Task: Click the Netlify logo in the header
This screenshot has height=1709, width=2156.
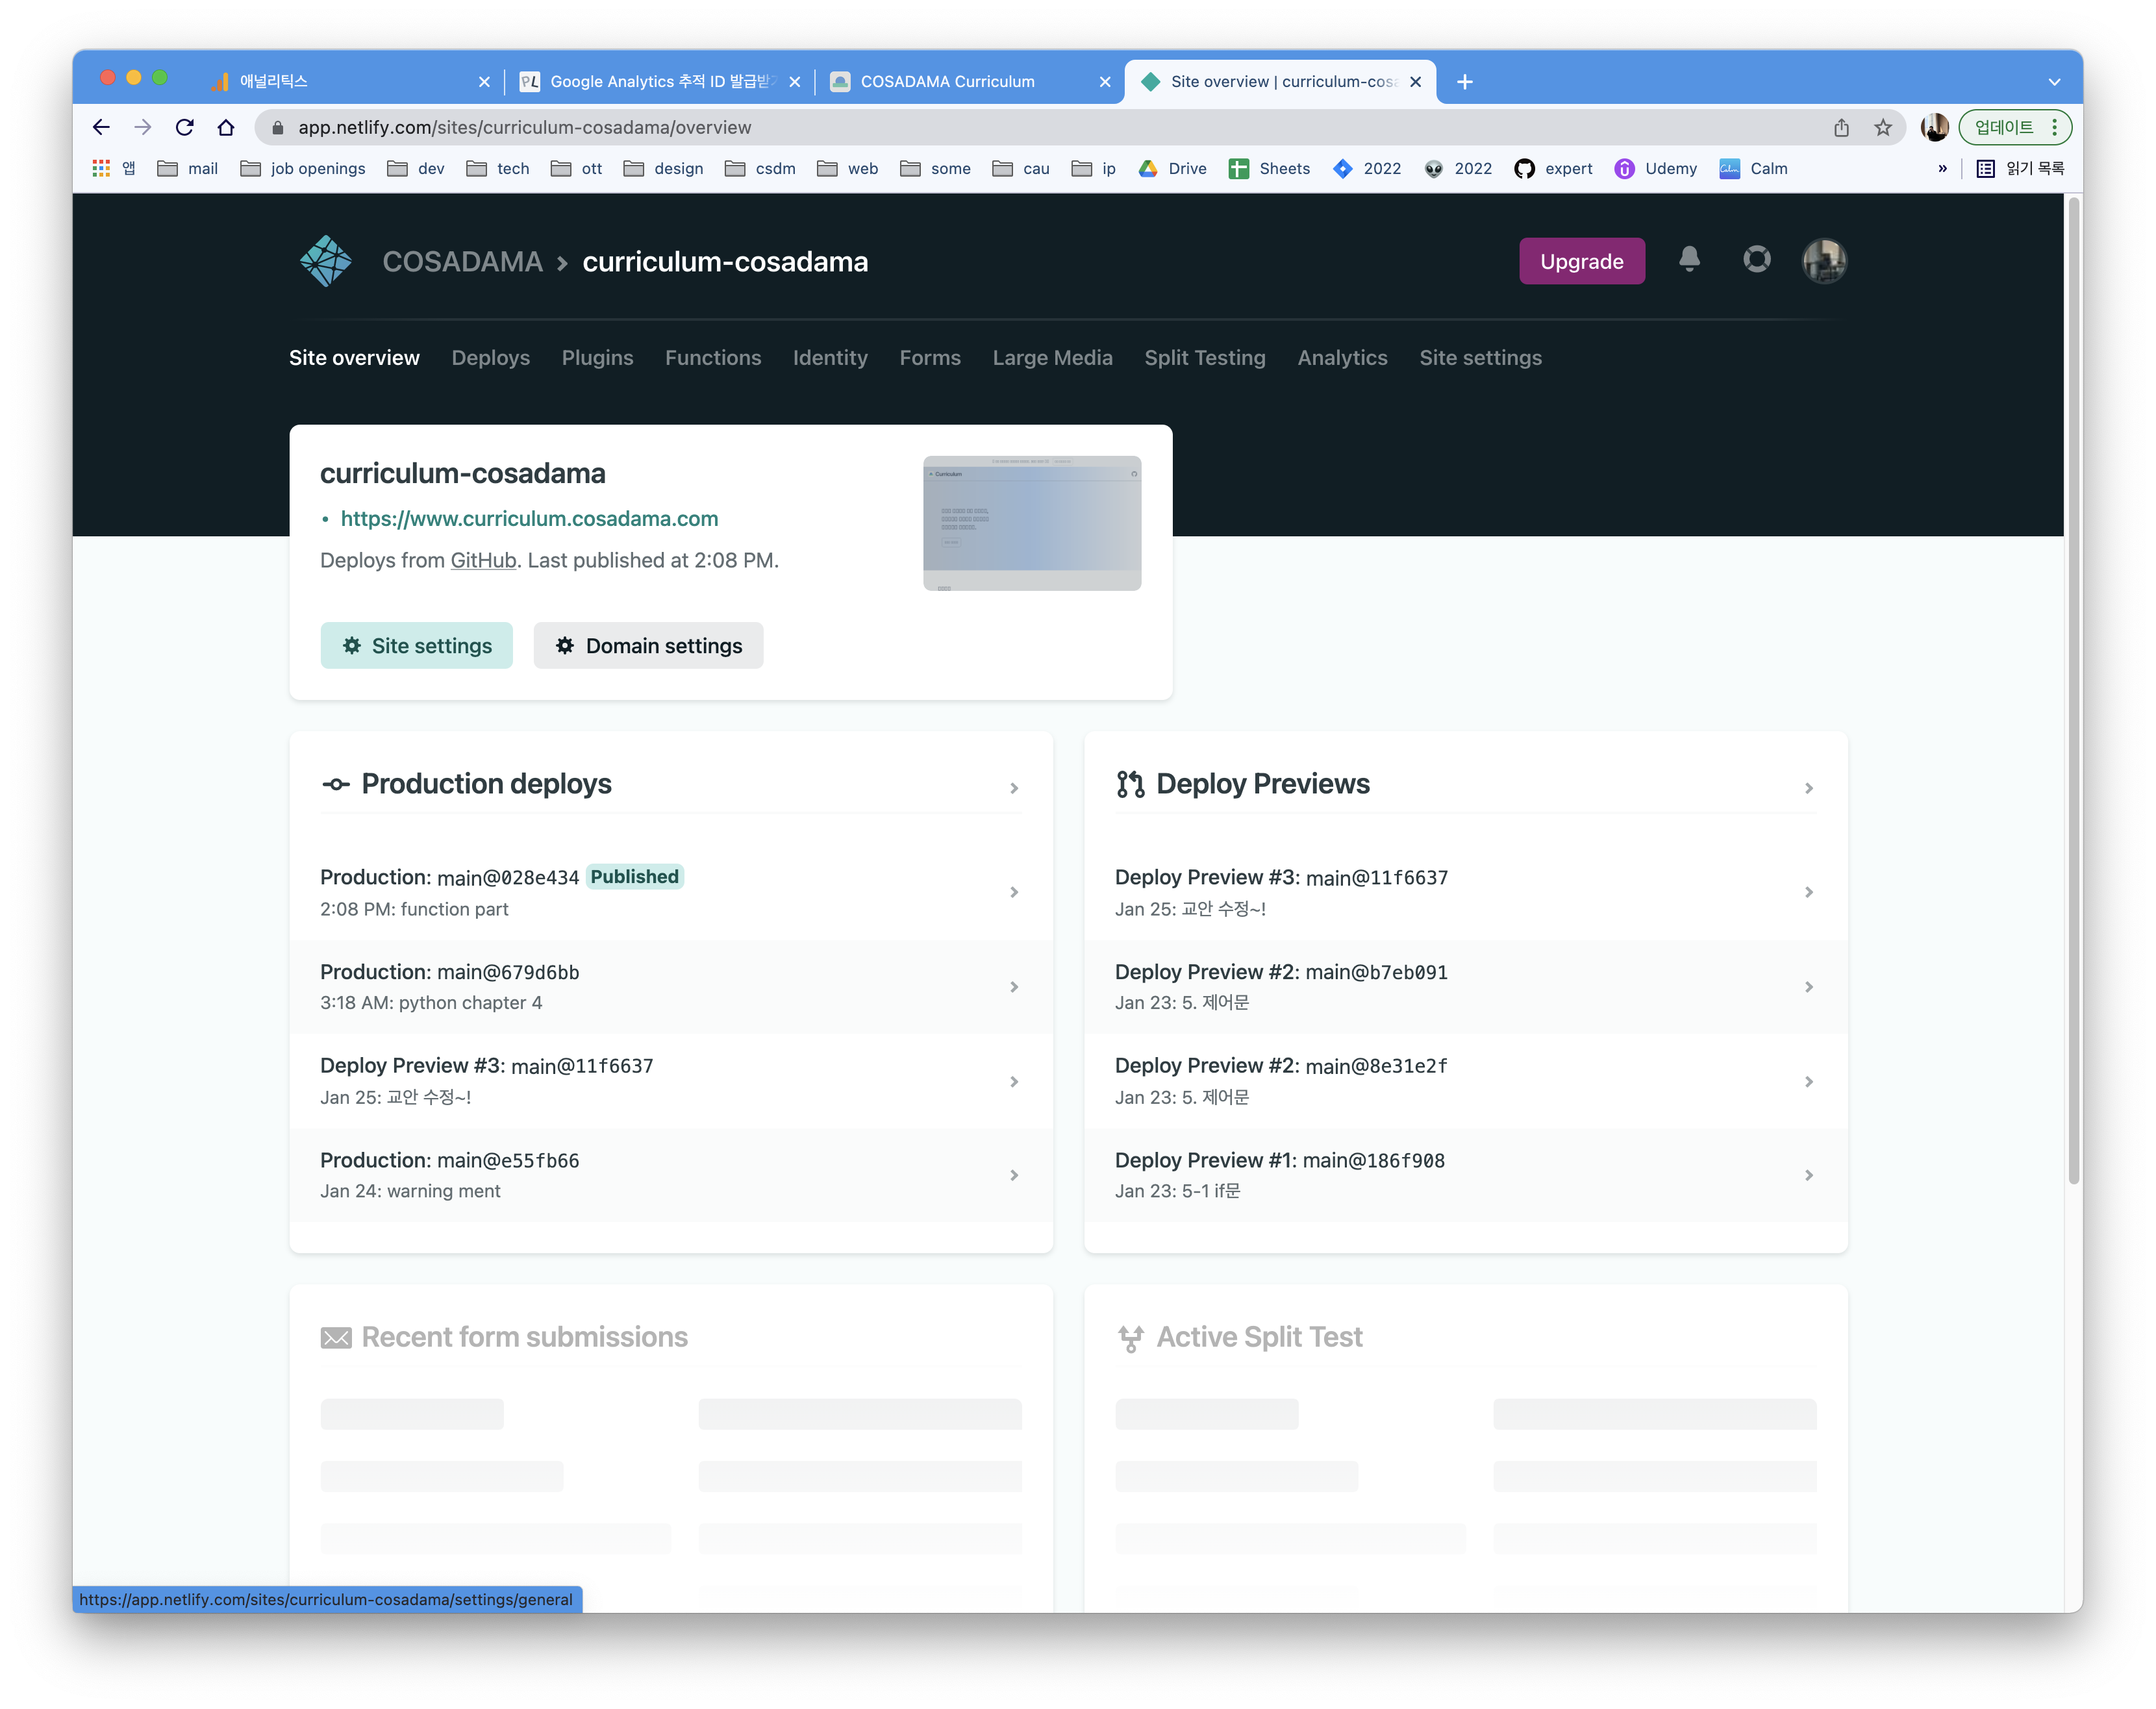Action: pos(325,261)
